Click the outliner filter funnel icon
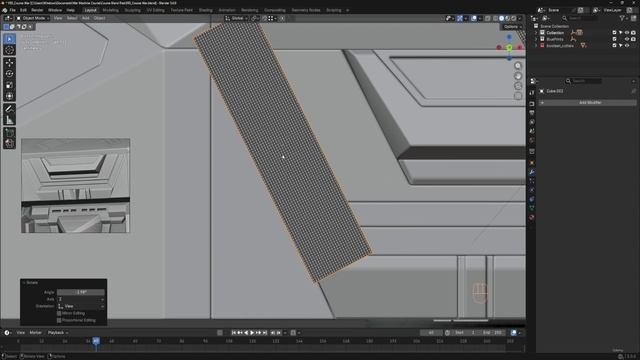 [x=622, y=18]
